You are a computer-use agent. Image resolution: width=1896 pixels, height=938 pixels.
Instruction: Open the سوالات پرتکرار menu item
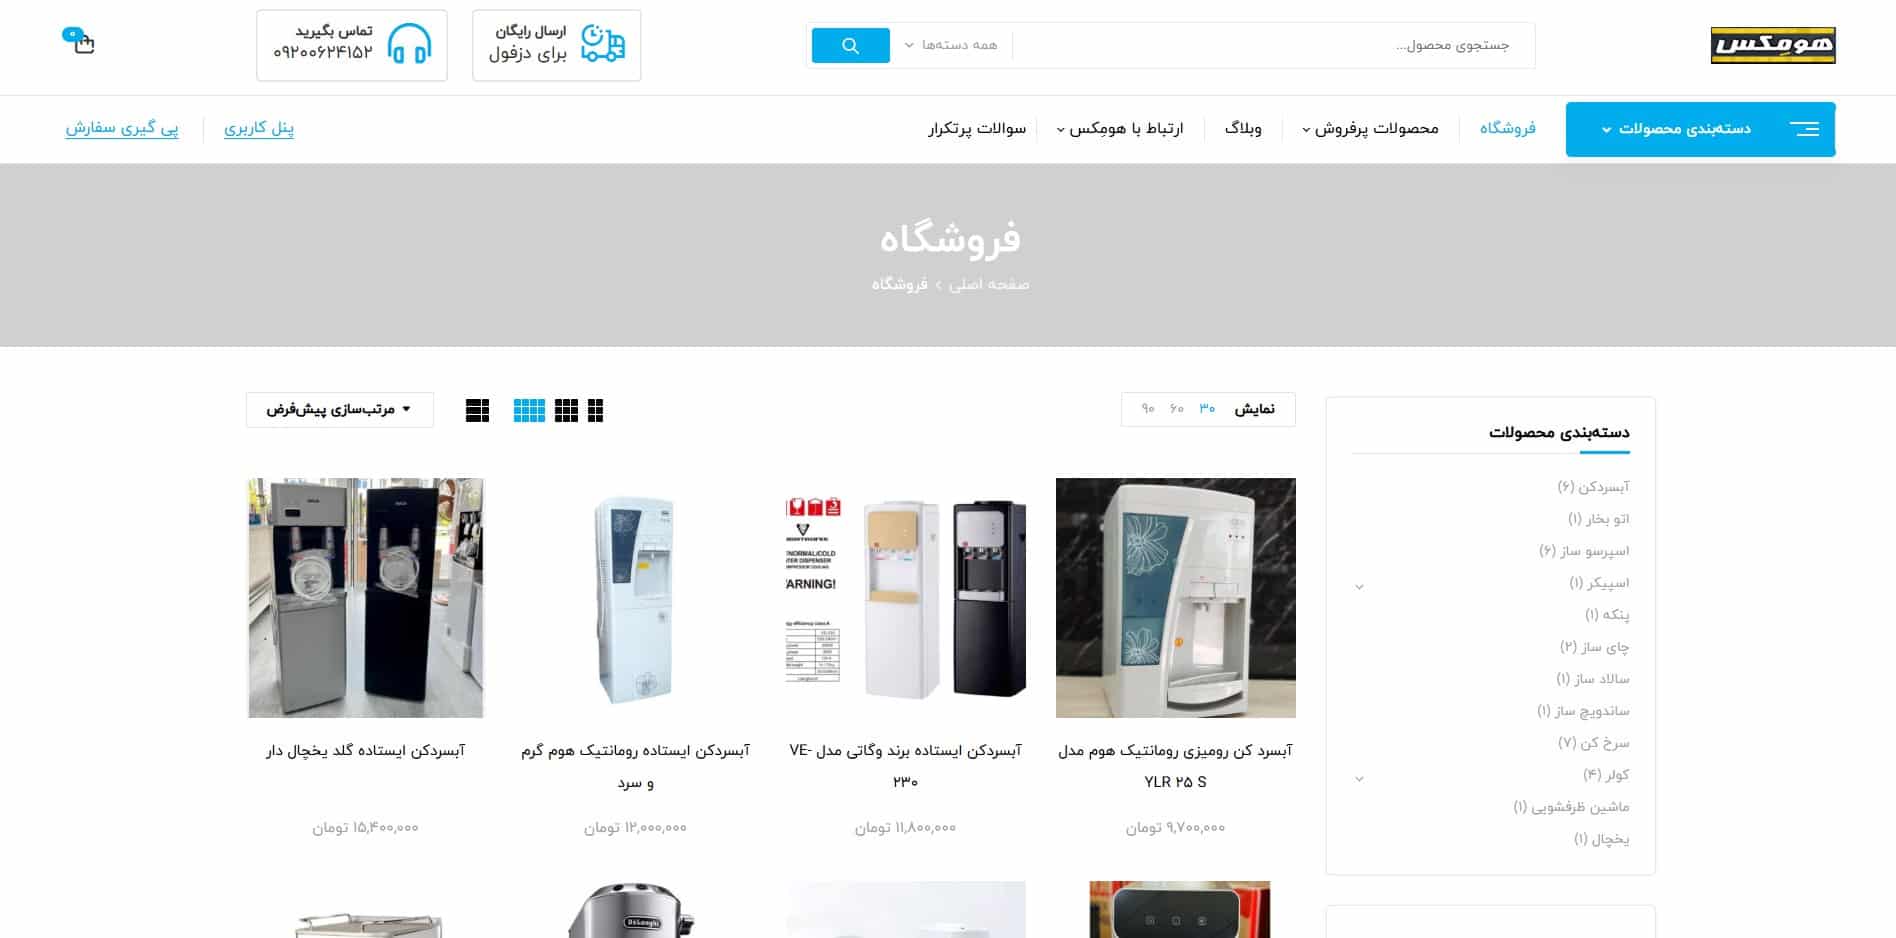pyautogui.click(x=977, y=128)
